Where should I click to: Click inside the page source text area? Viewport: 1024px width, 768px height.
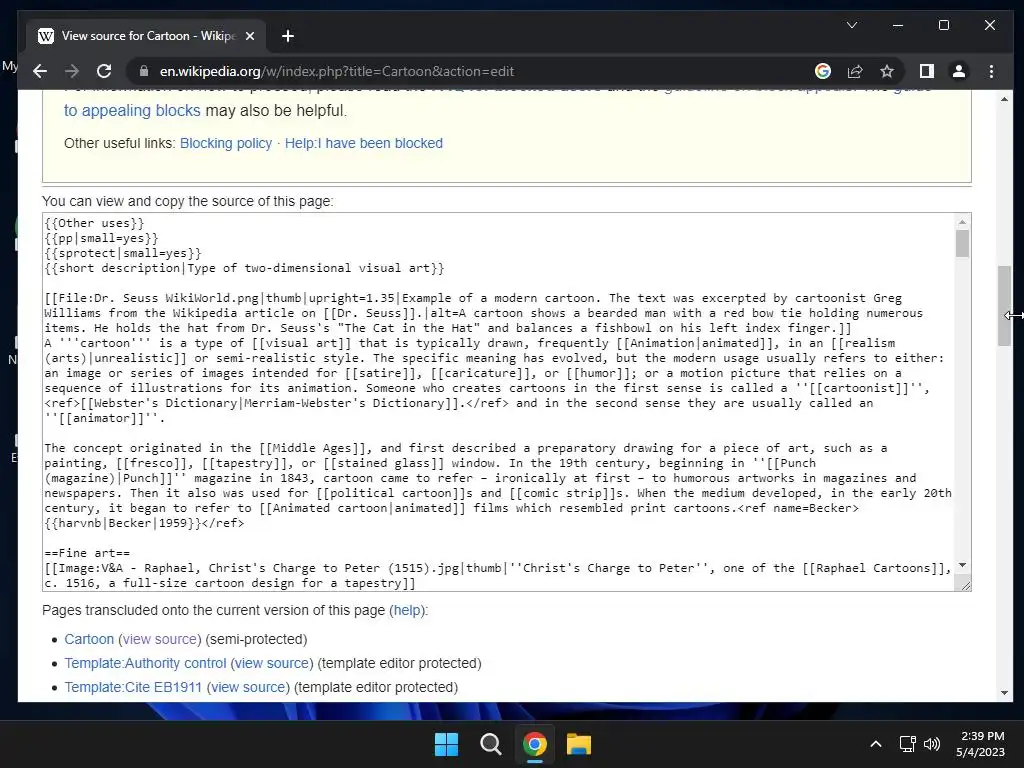tap(499, 402)
